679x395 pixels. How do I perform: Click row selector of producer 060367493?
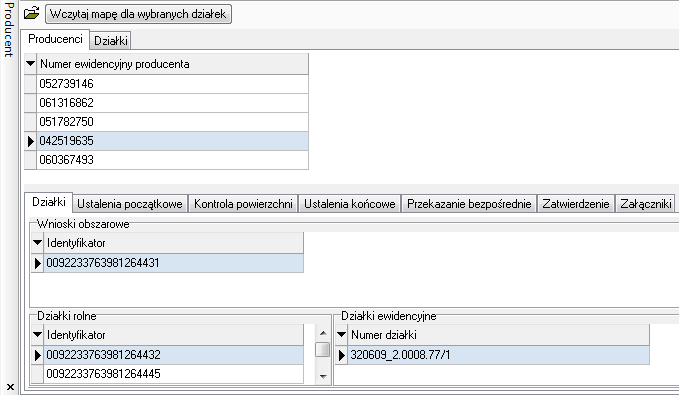(x=30, y=160)
